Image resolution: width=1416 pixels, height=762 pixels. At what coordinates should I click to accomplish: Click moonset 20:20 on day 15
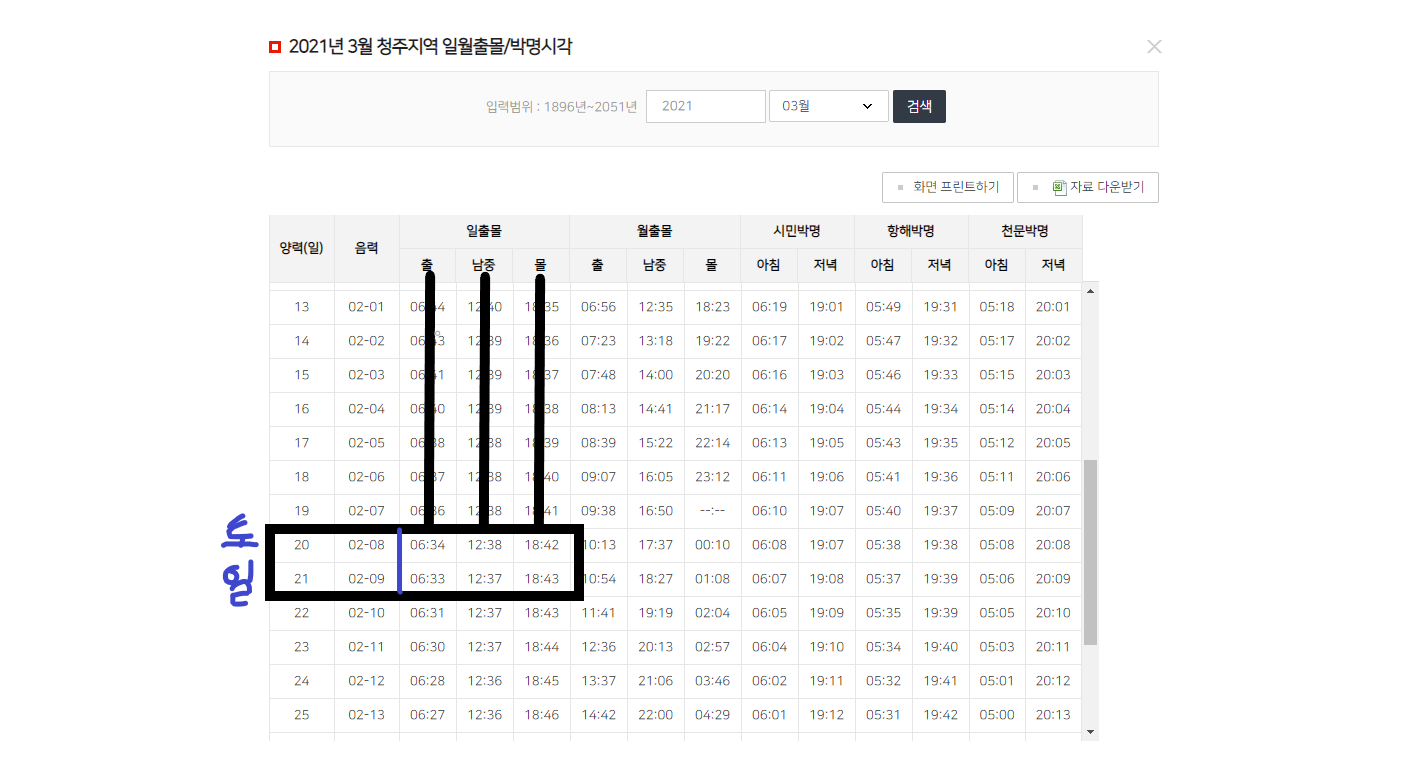coord(712,375)
